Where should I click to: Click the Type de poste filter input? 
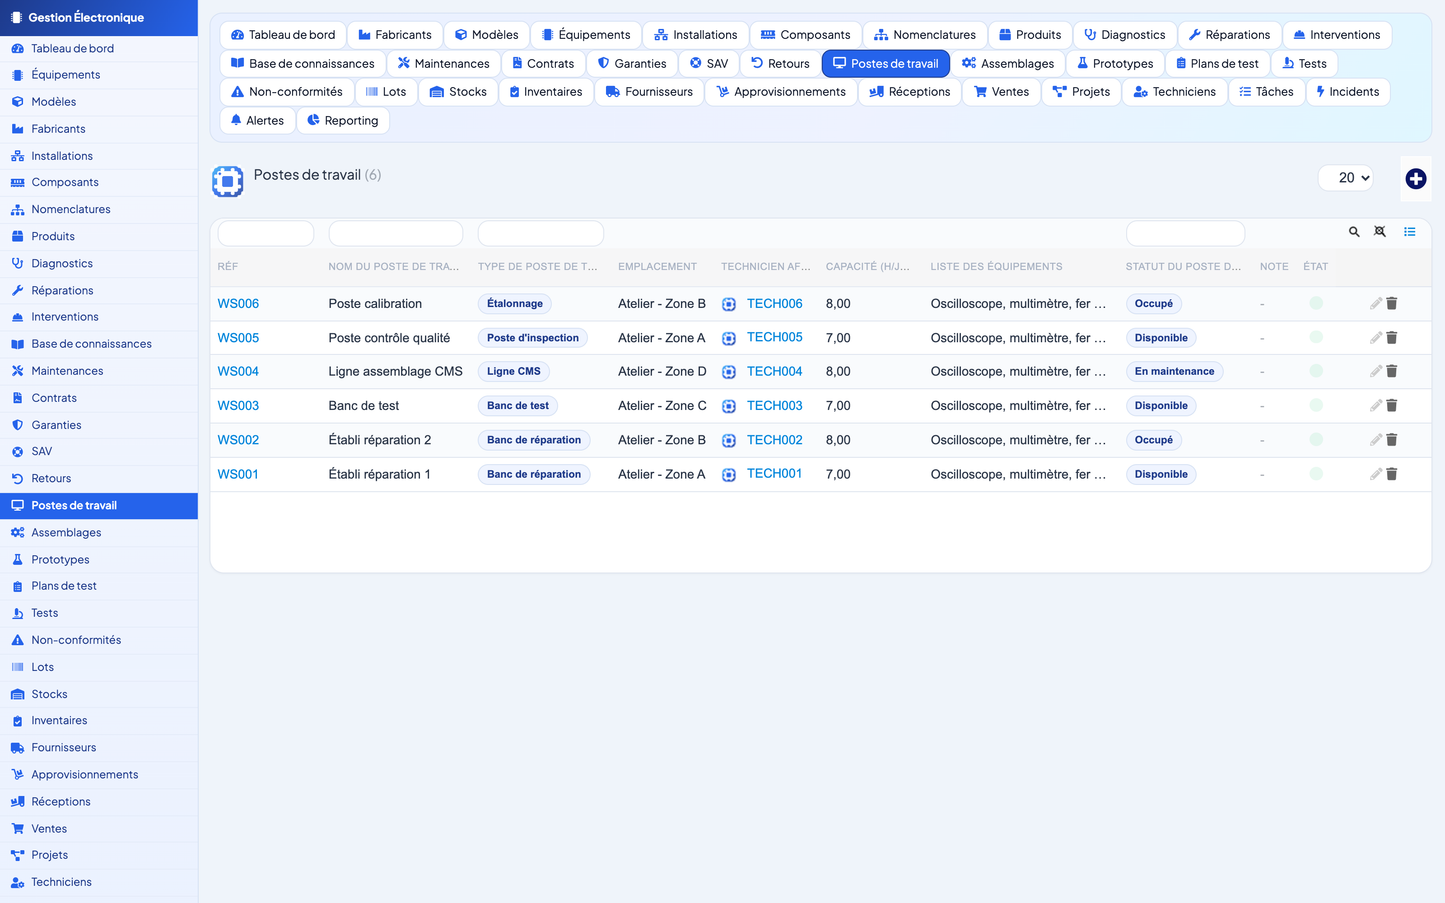tap(541, 233)
